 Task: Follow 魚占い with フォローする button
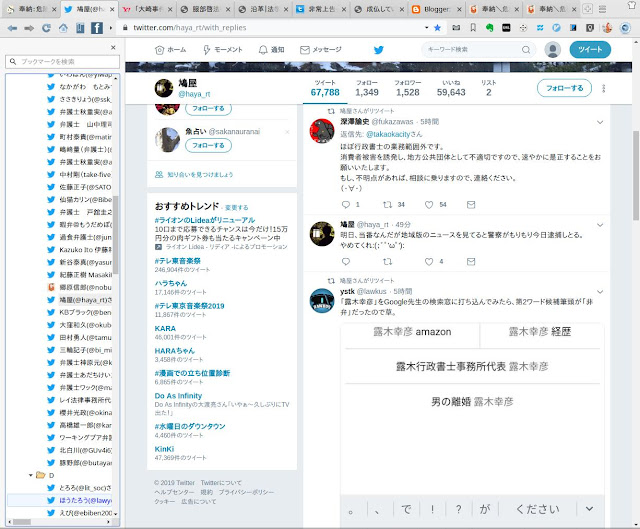(208, 145)
